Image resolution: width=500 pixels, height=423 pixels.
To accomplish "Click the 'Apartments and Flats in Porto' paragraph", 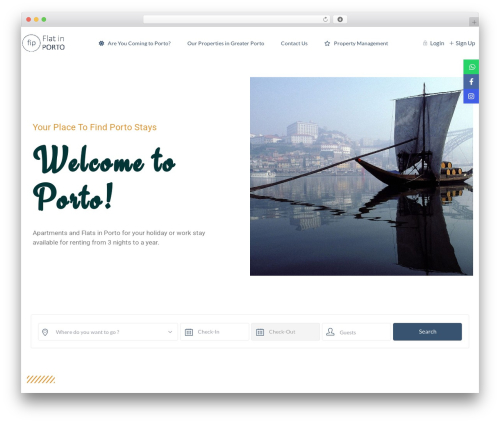I will [x=119, y=238].
